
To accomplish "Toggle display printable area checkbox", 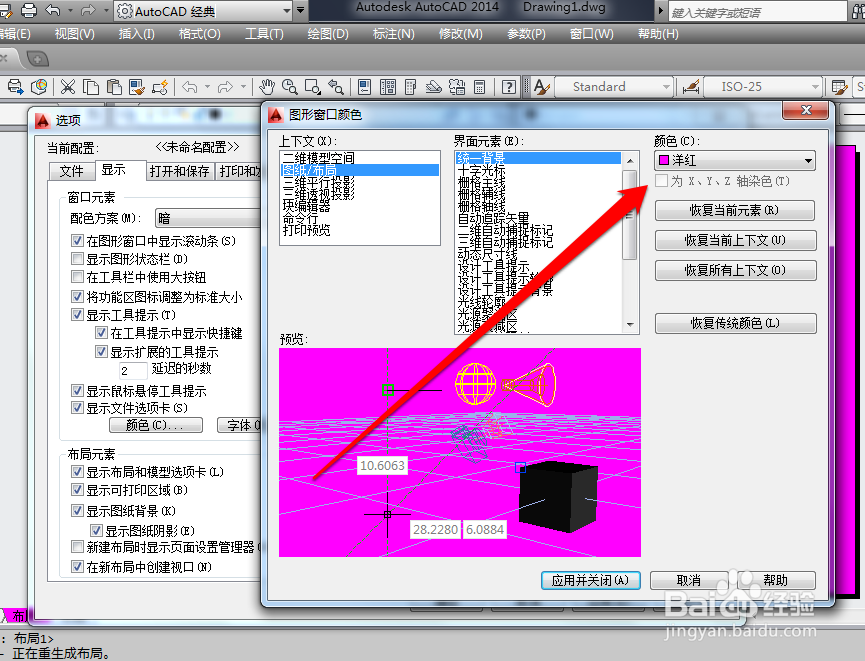I will (78, 490).
